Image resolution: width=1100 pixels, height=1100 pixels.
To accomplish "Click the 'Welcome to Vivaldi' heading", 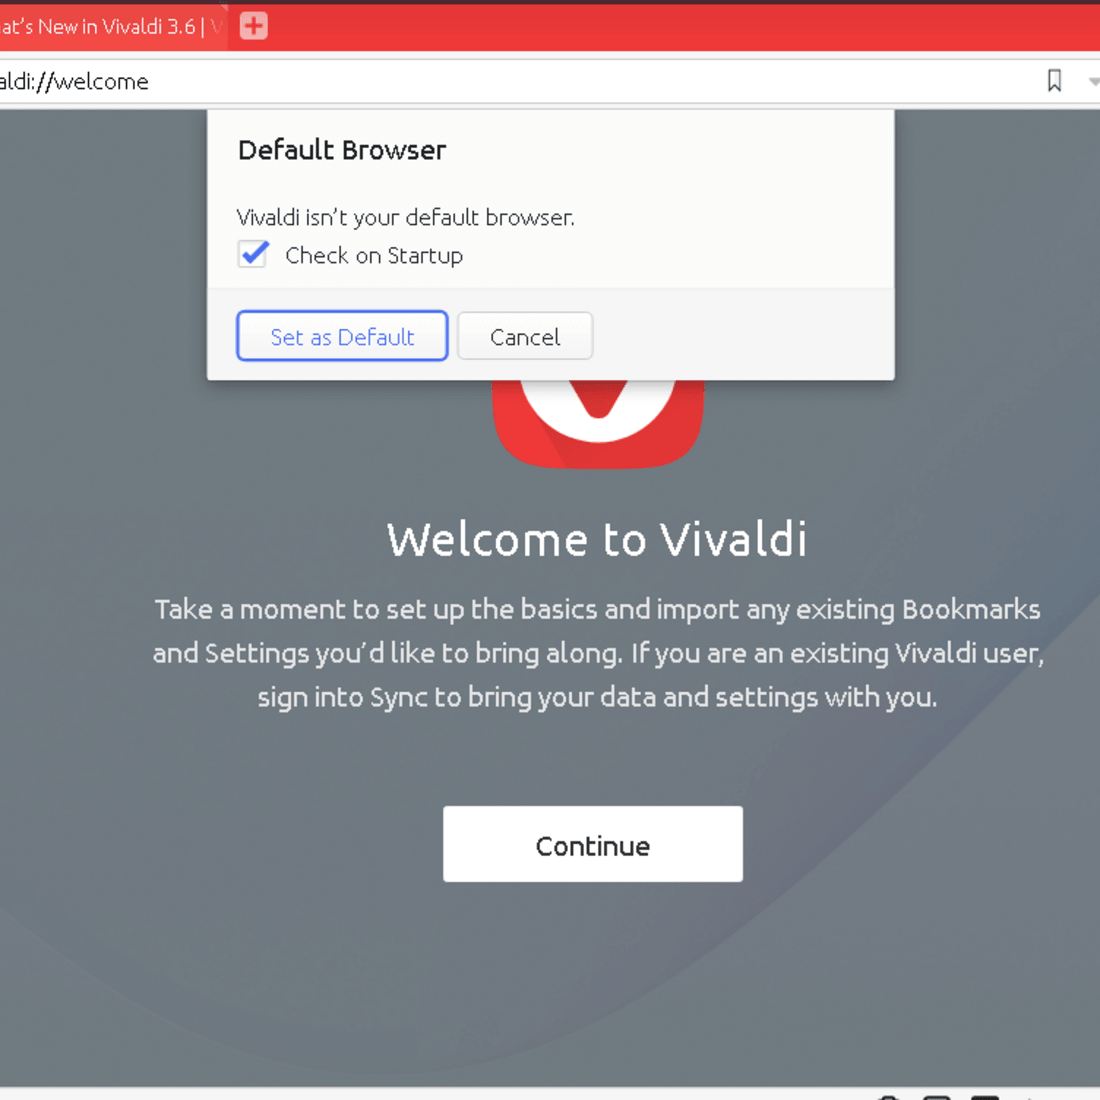I will point(597,539).
